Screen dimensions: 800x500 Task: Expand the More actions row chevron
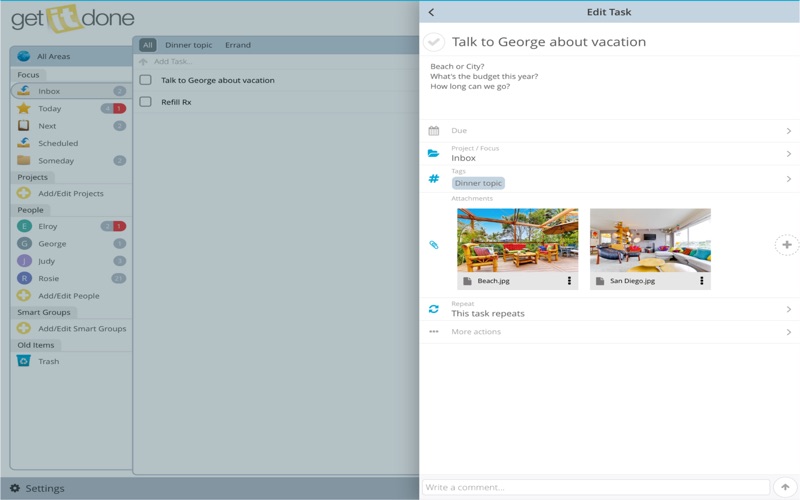[x=788, y=332]
